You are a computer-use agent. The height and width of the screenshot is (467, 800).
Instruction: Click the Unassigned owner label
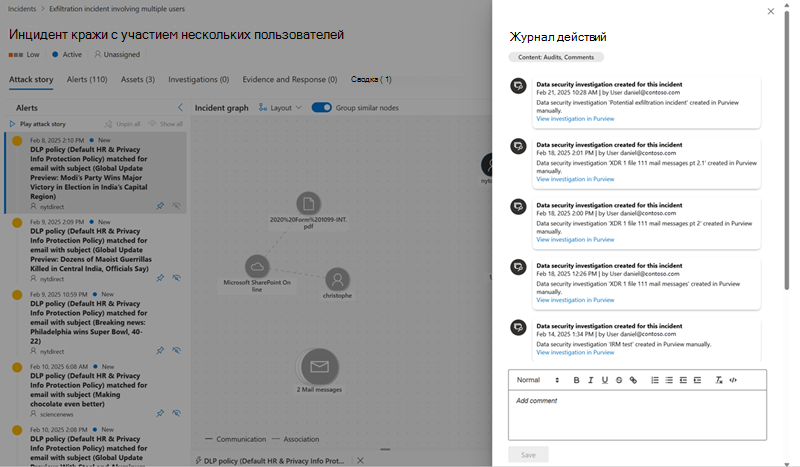pos(117,55)
